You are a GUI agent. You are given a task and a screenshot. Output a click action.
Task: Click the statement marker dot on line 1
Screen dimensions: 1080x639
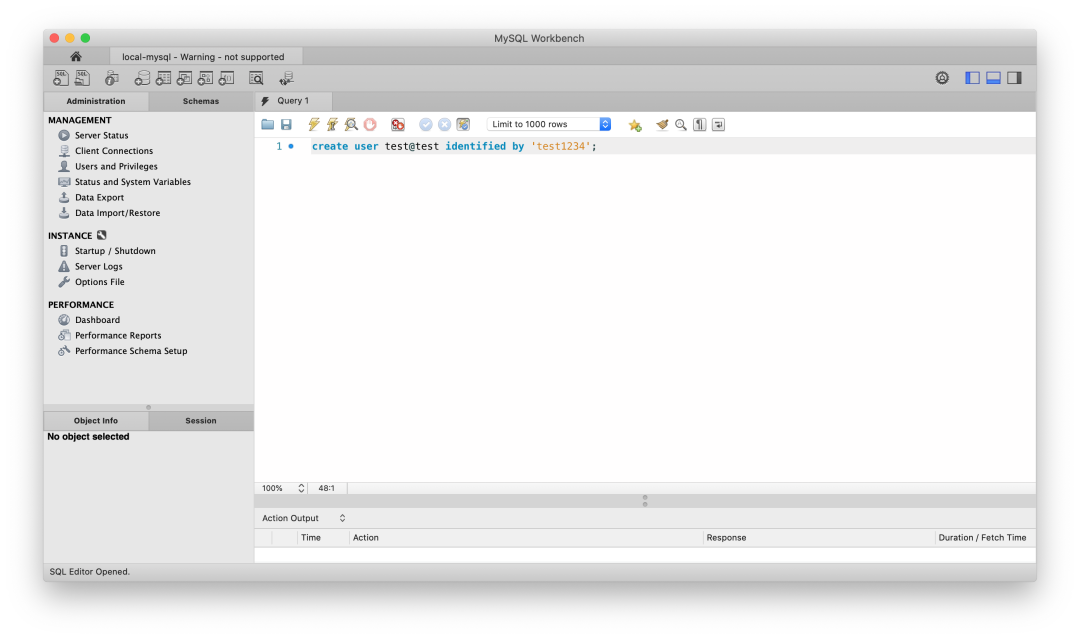click(x=291, y=146)
